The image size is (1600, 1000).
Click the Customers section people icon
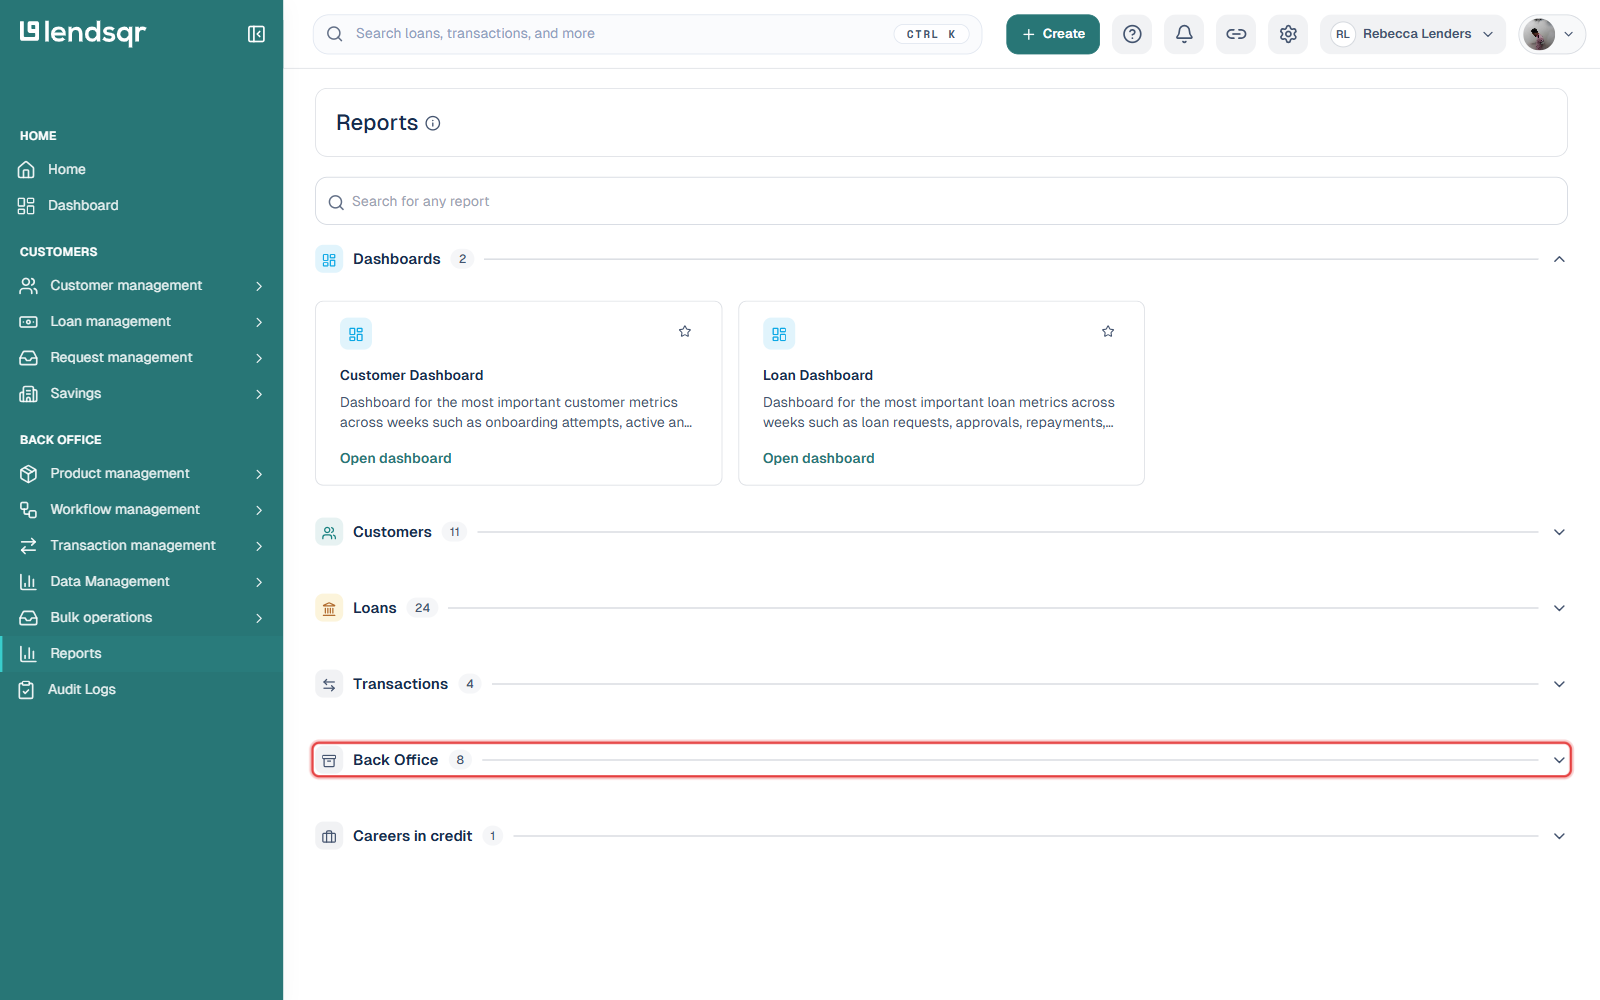(x=329, y=532)
